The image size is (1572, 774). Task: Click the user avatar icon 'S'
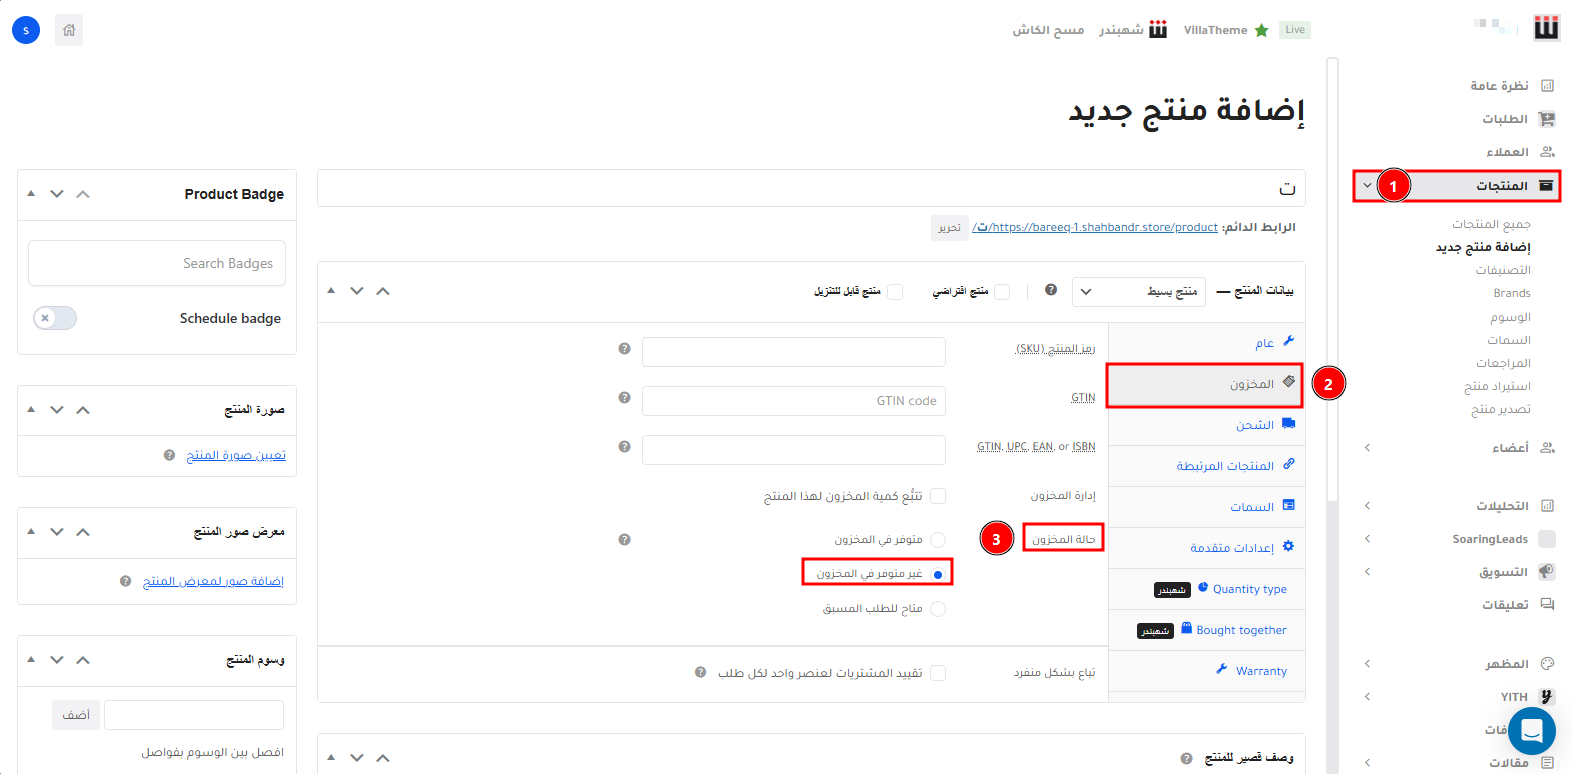pyautogui.click(x=26, y=30)
